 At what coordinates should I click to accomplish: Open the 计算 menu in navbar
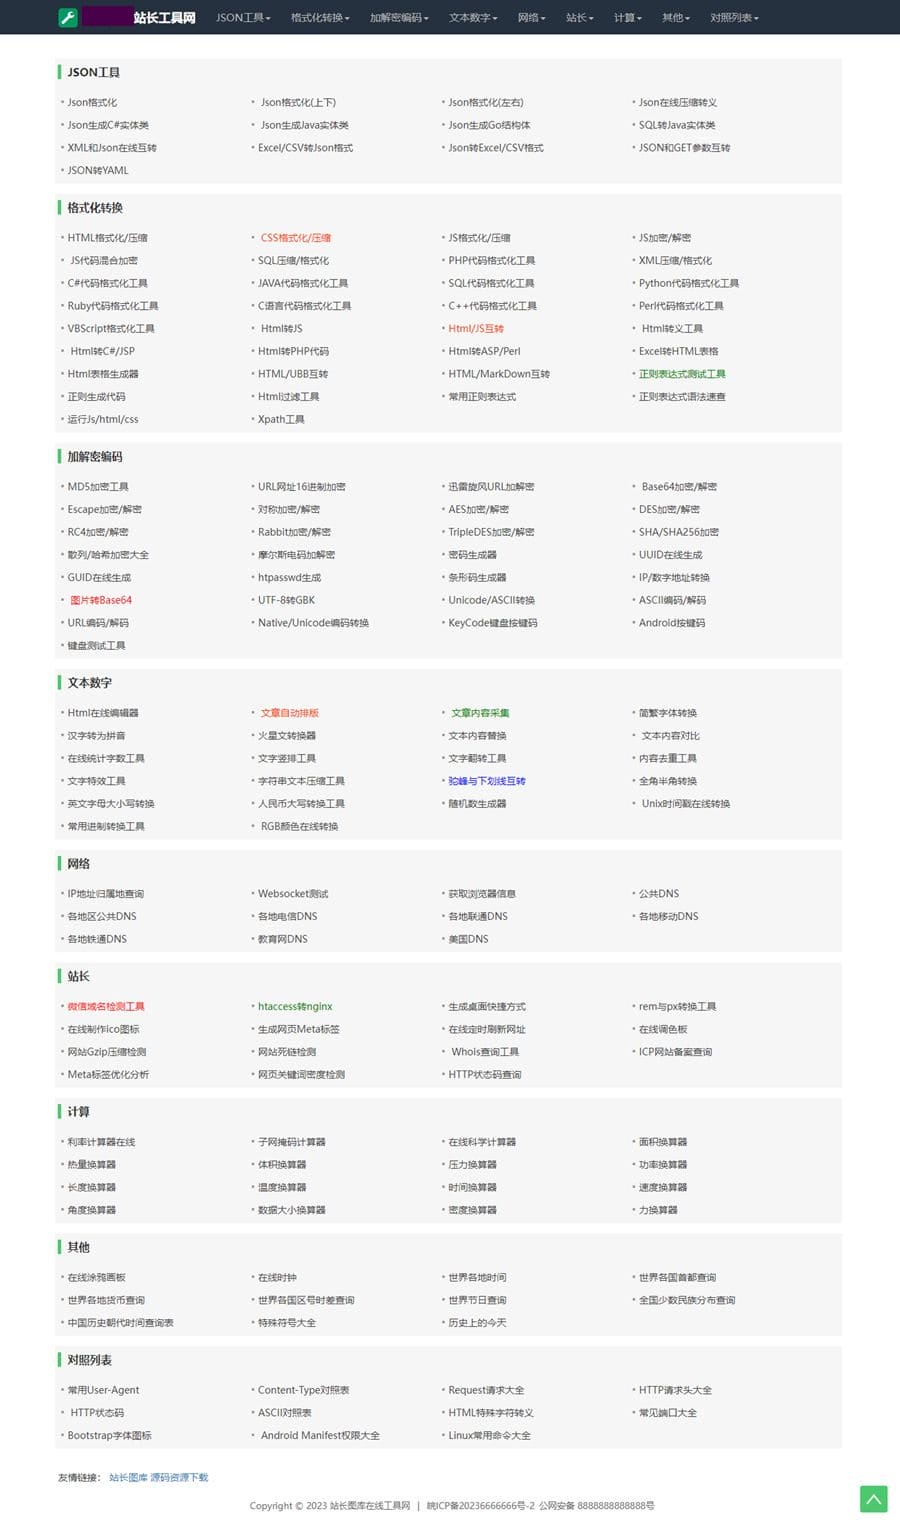pyautogui.click(x=627, y=18)
